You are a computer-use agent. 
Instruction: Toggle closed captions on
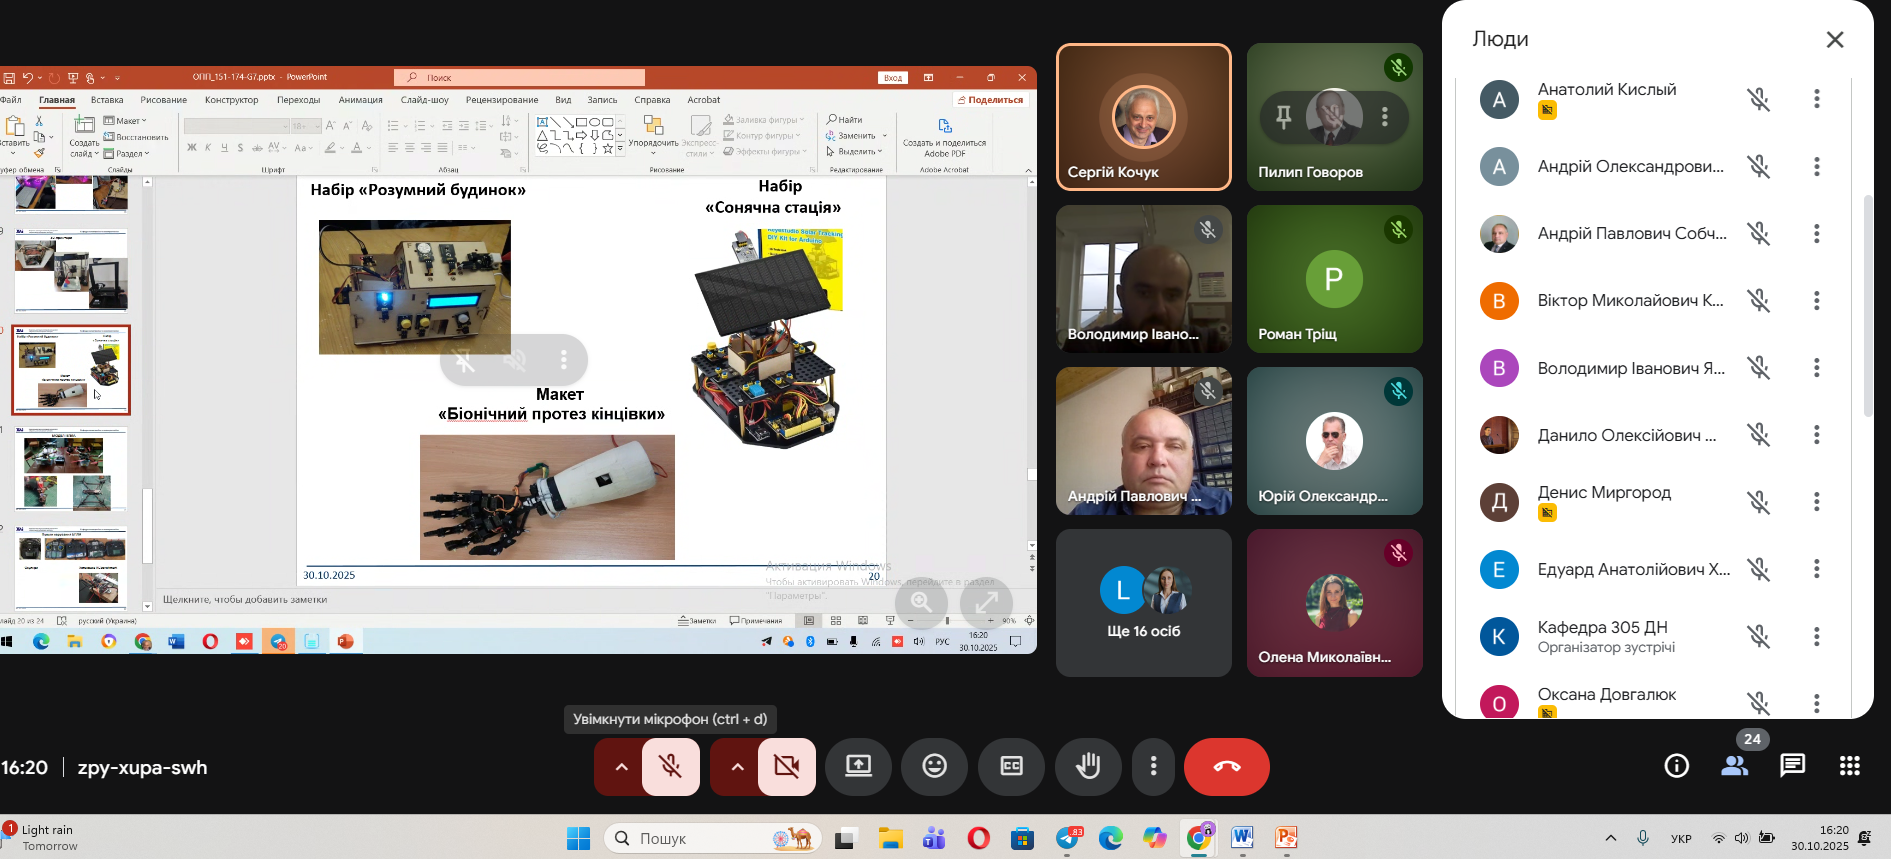(1011, 767)
